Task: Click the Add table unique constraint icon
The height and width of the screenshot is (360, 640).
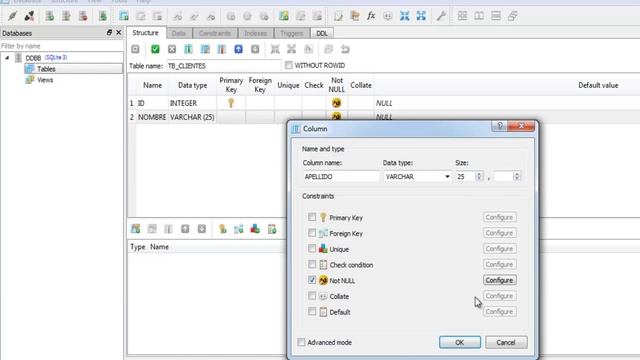Action: (255, 229)
